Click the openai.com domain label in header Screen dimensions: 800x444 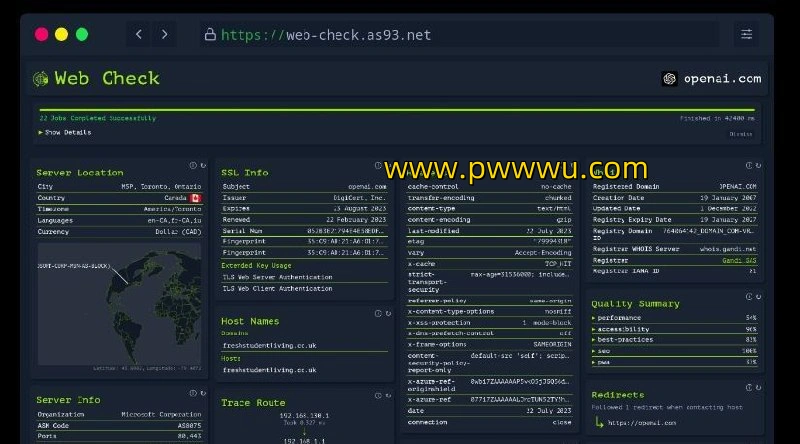pos(722,79)
